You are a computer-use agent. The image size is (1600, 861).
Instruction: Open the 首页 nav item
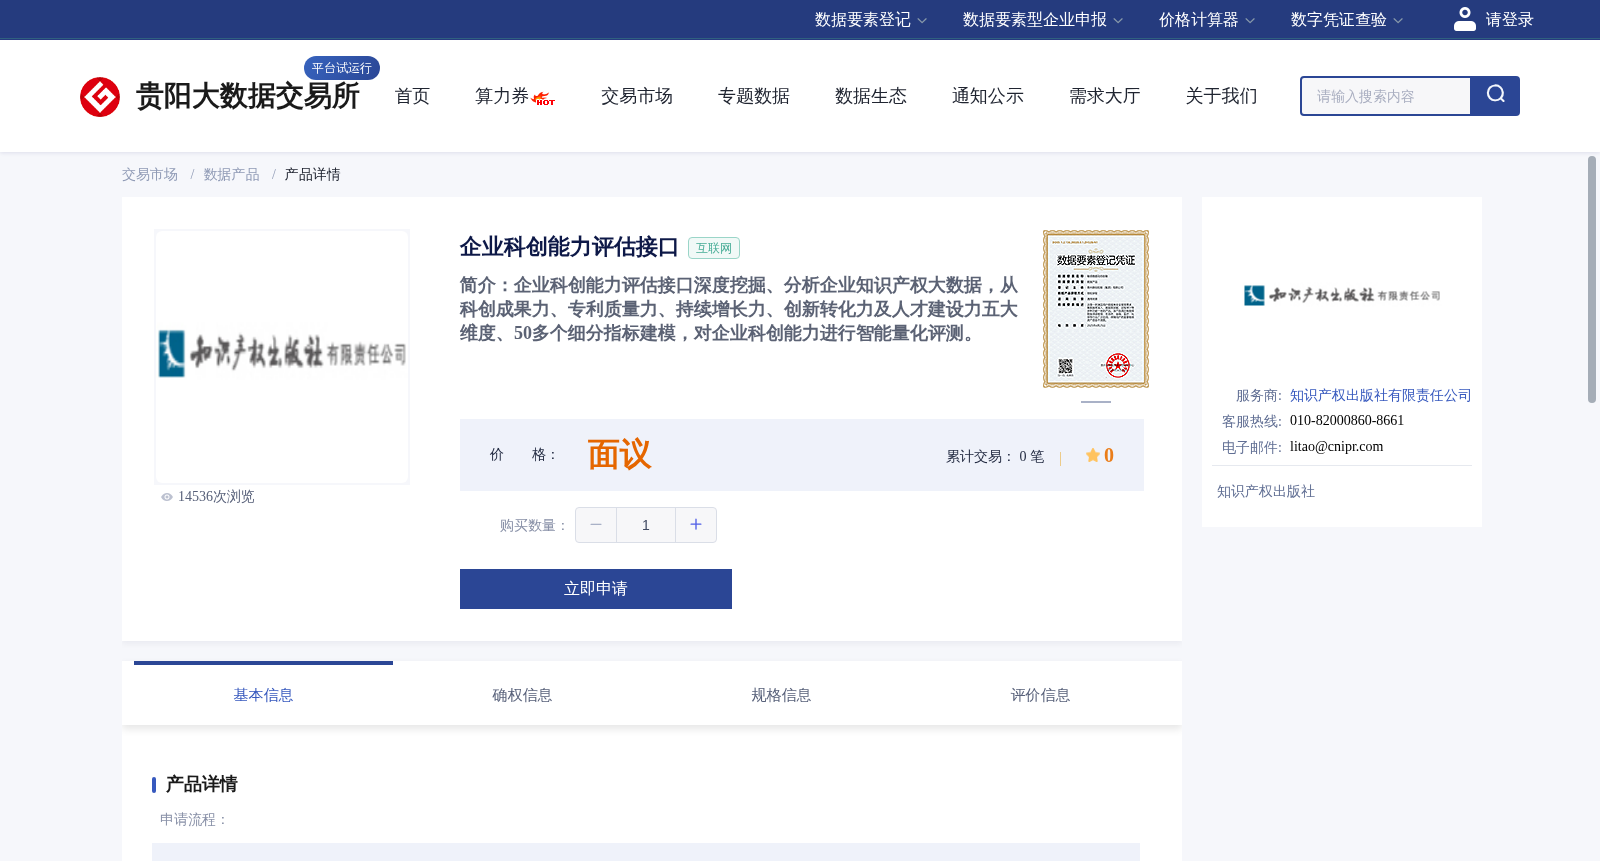pos(412,96)
